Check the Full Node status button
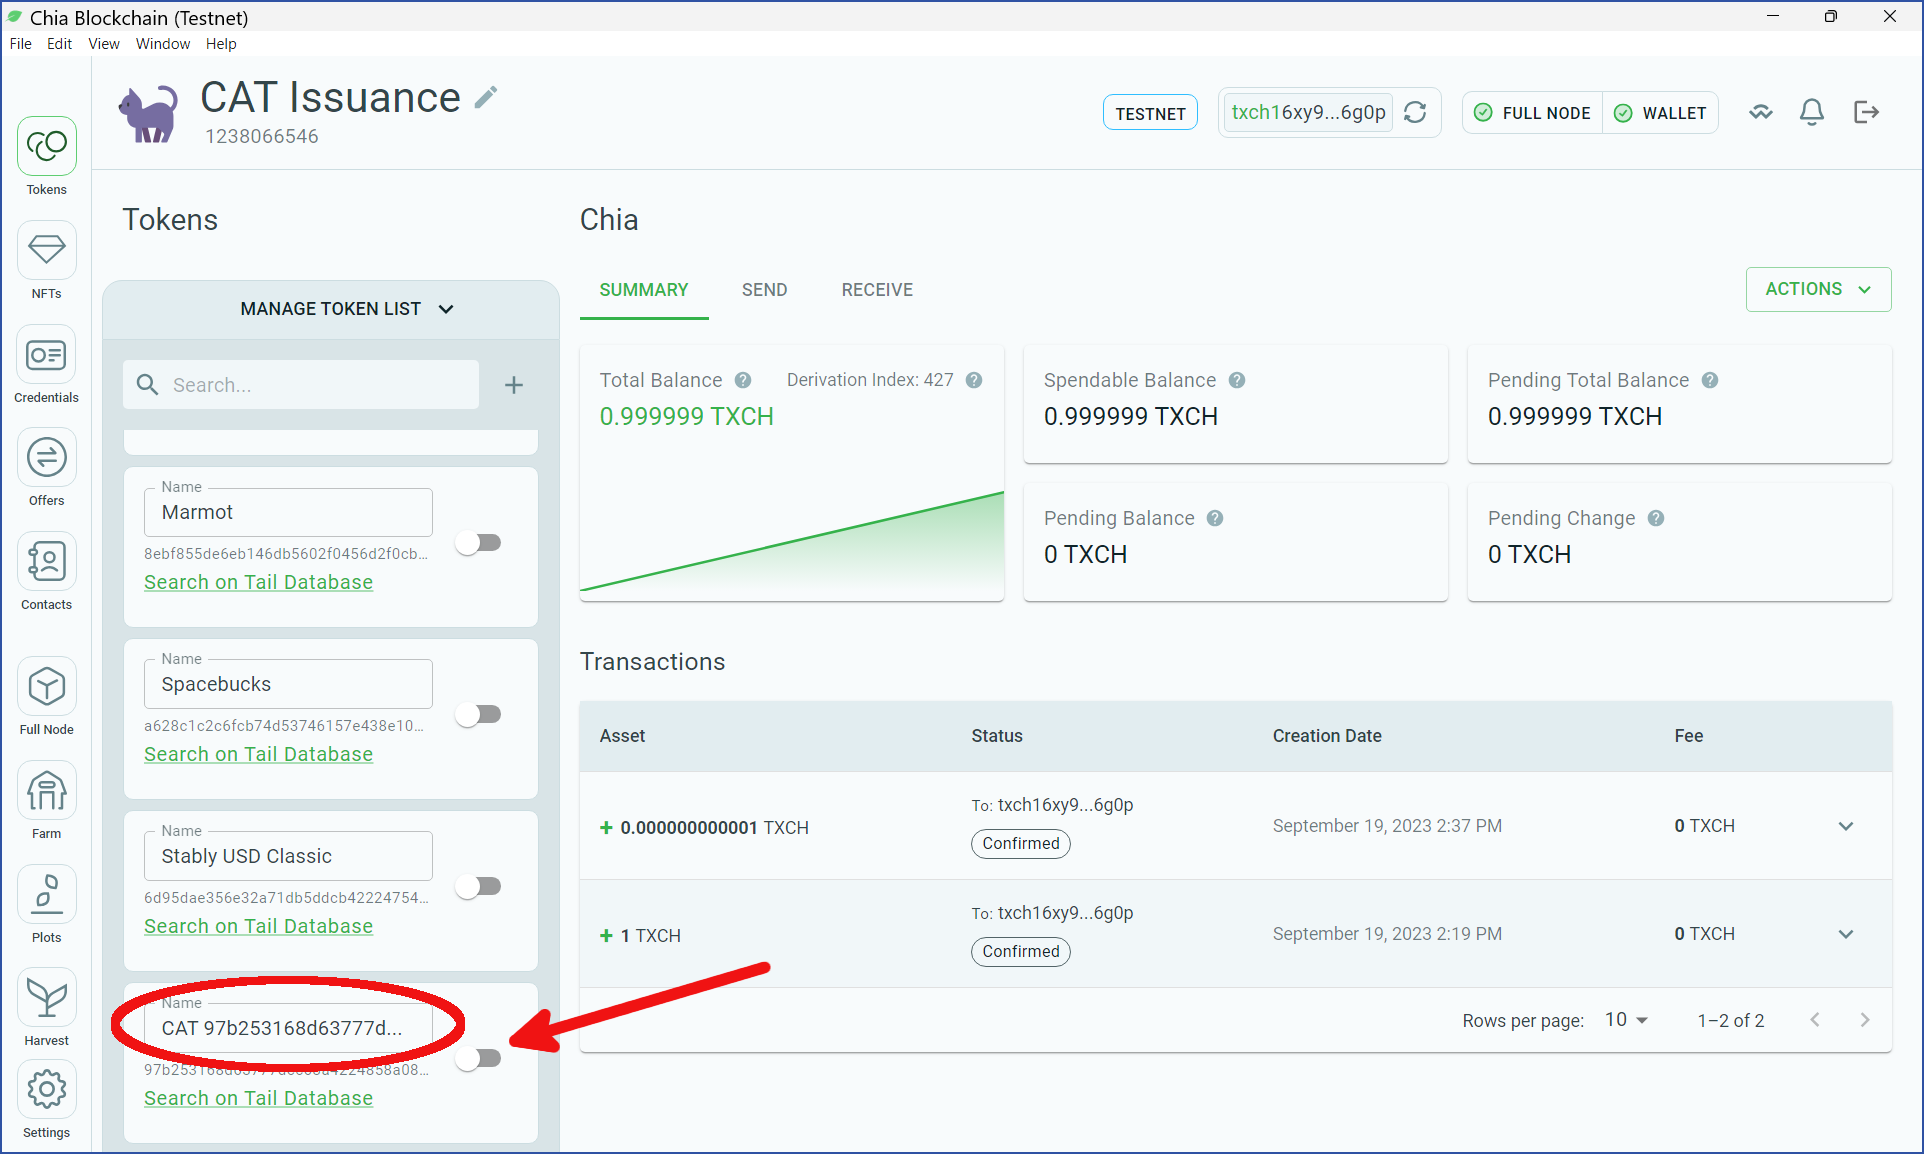 coord(1533,113)
